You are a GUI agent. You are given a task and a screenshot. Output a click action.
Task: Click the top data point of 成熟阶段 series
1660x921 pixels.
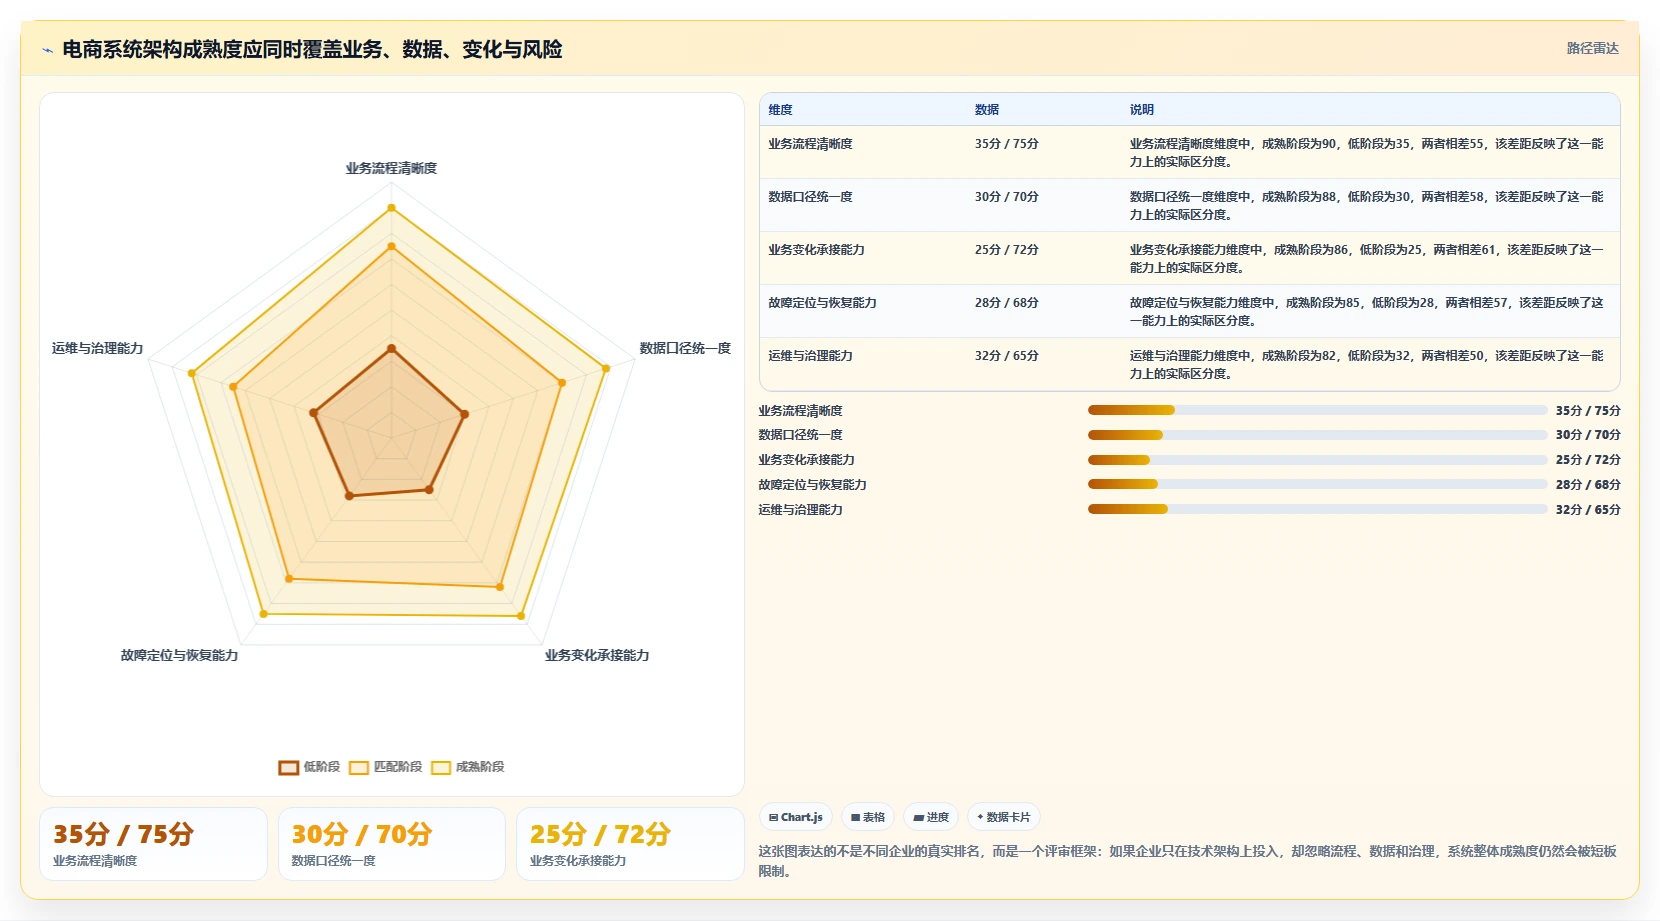click(391, 208)
